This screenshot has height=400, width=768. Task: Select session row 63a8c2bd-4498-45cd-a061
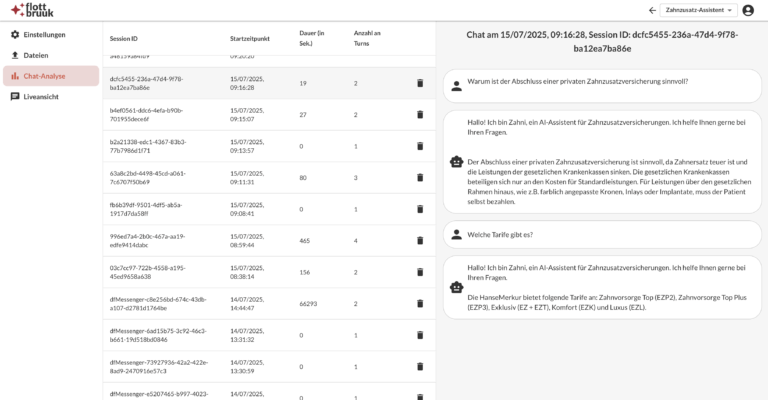tap(269, 178)
